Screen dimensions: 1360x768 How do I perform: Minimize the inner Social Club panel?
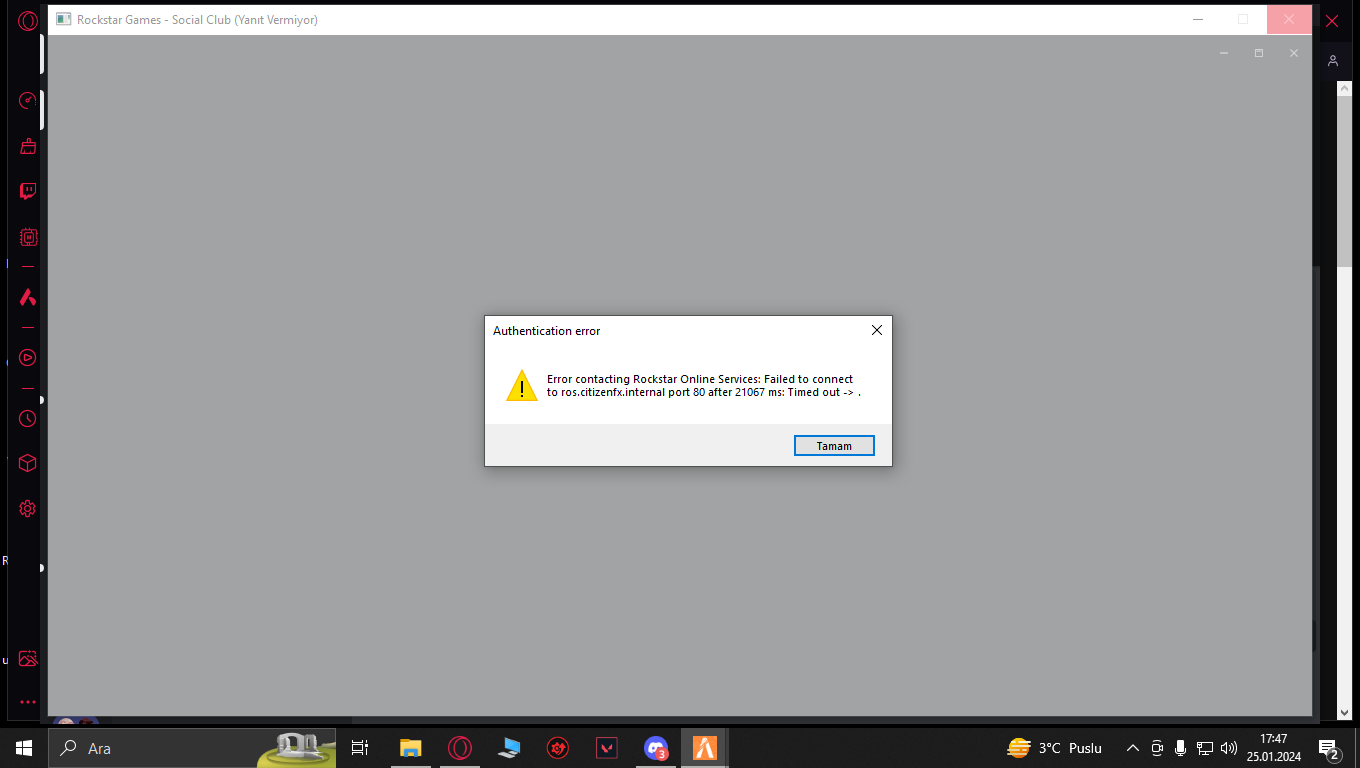(1224, 53)
